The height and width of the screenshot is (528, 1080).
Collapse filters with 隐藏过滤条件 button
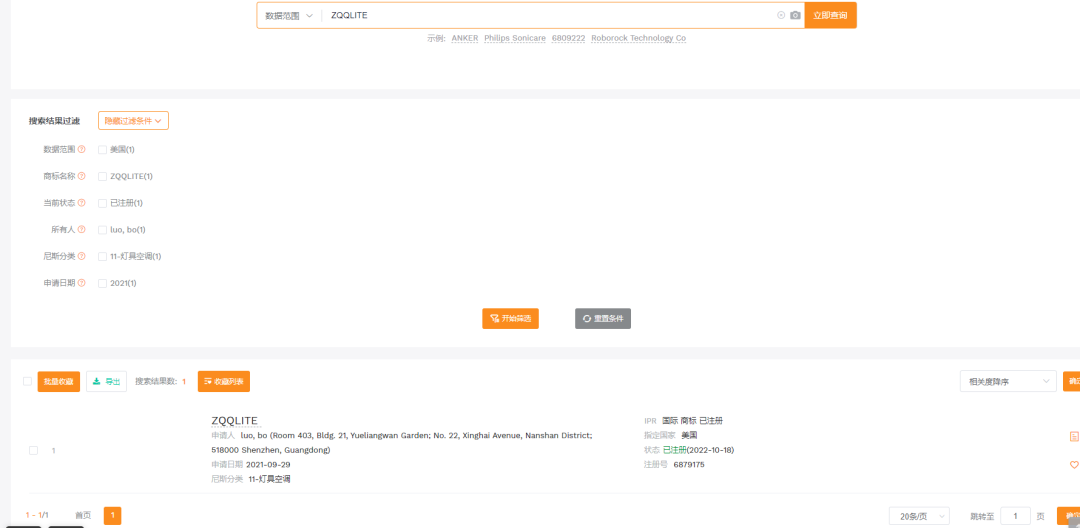click(x=134, y=121)
